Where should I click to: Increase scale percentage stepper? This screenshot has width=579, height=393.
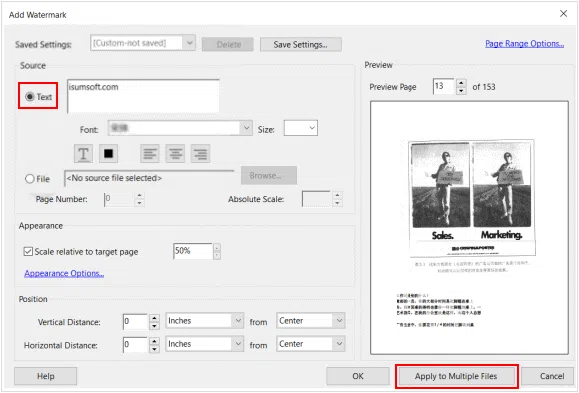point(217,247)
